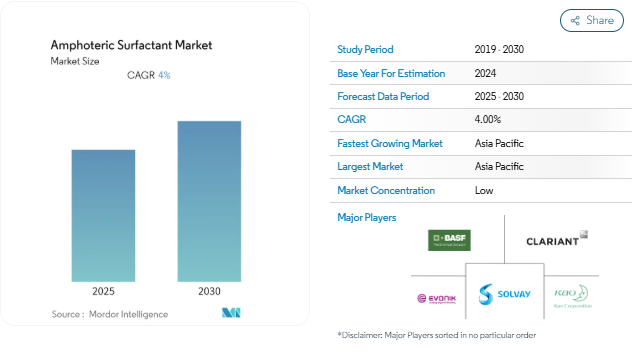Click the CAGR 4% value in chart

[x=165, y=75]
